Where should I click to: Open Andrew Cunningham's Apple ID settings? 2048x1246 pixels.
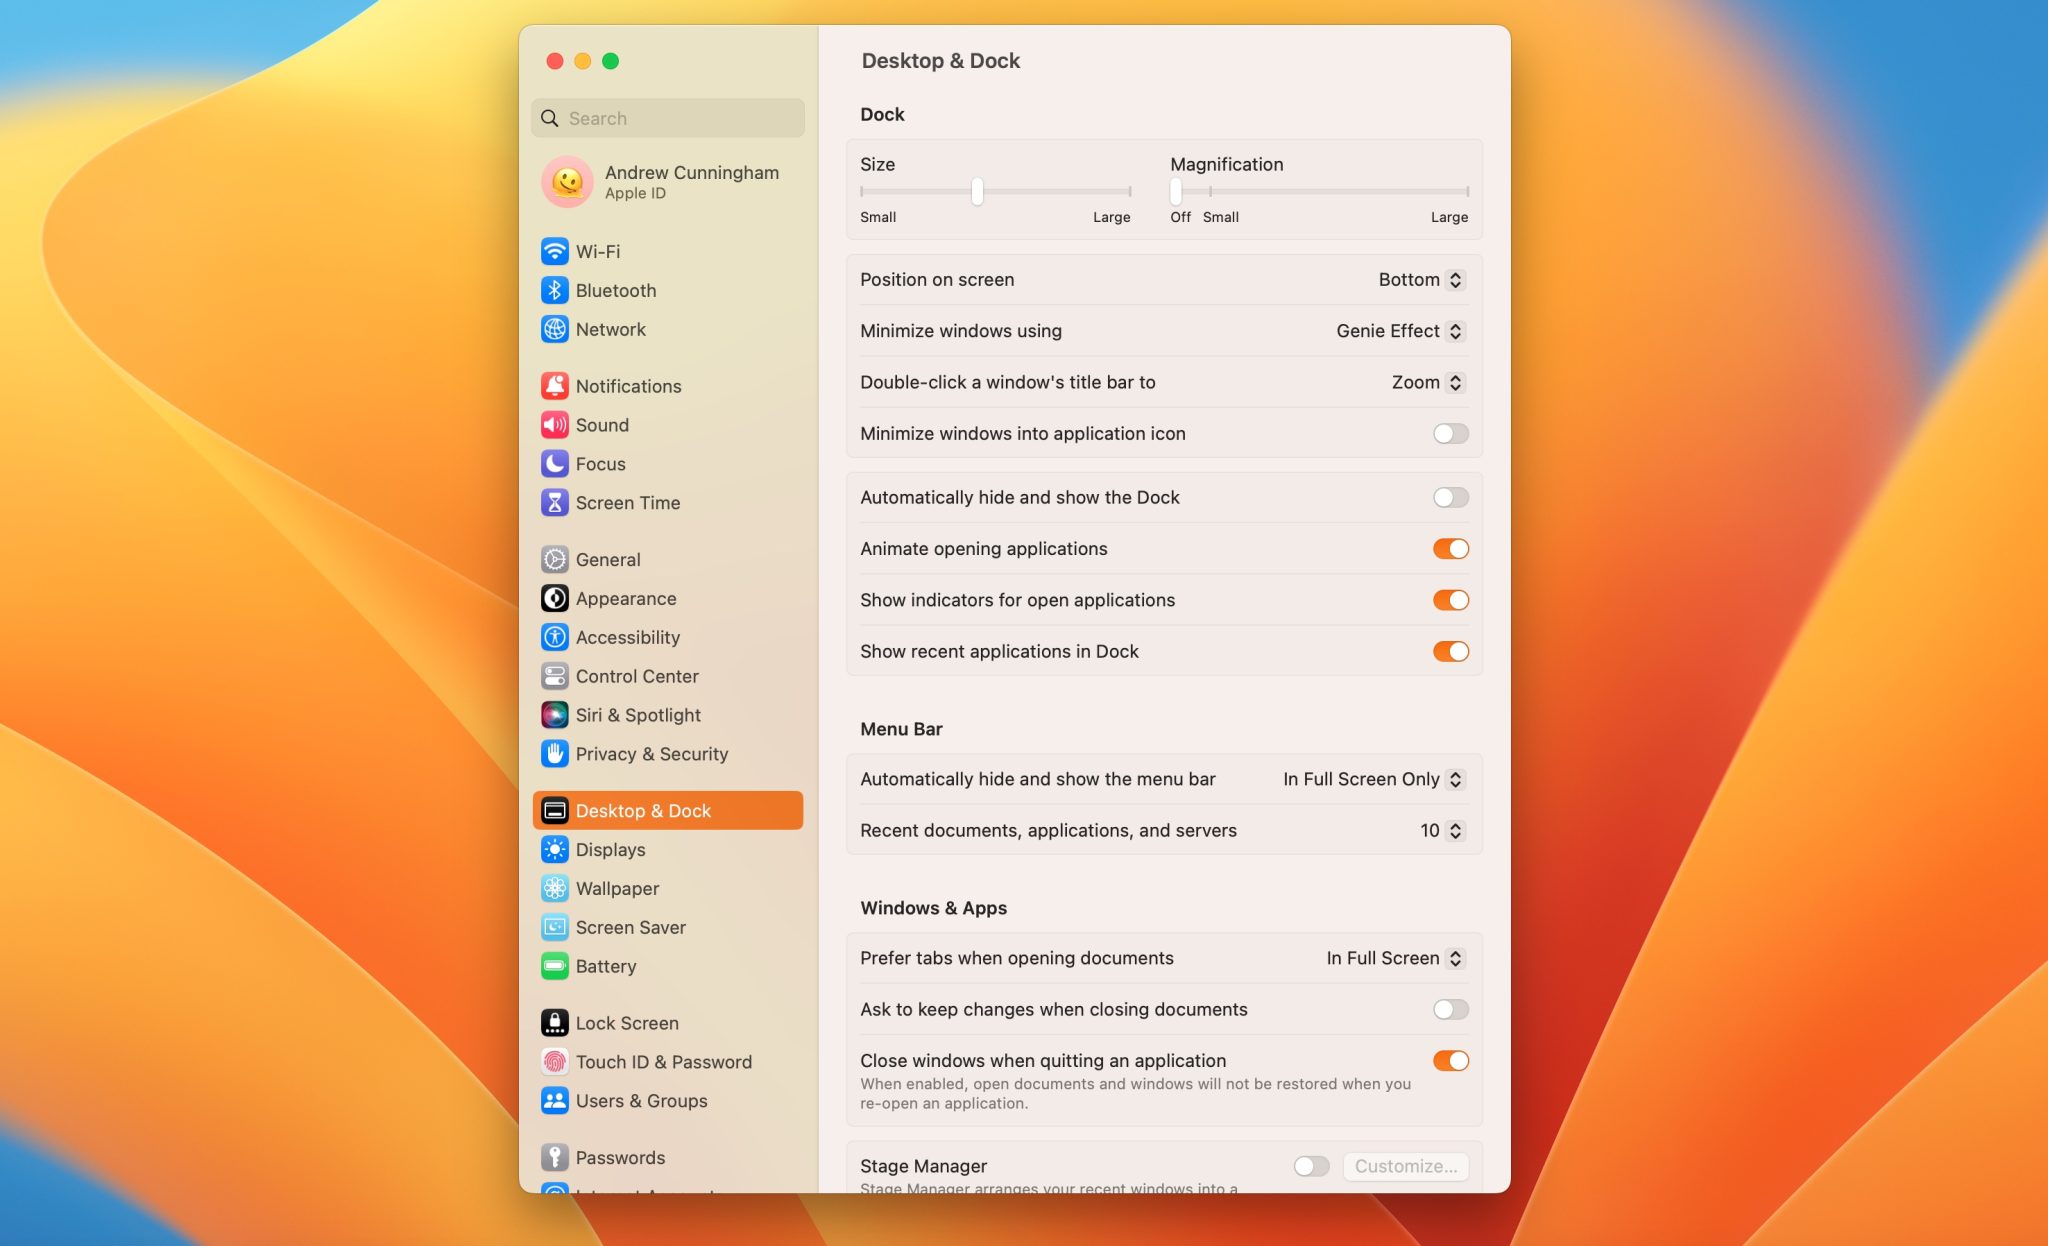pos(668,181)
